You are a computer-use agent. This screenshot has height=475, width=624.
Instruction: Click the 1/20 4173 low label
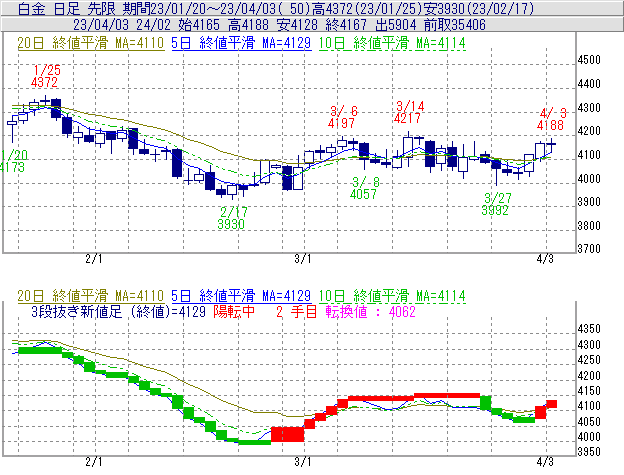tap(14, 161)
